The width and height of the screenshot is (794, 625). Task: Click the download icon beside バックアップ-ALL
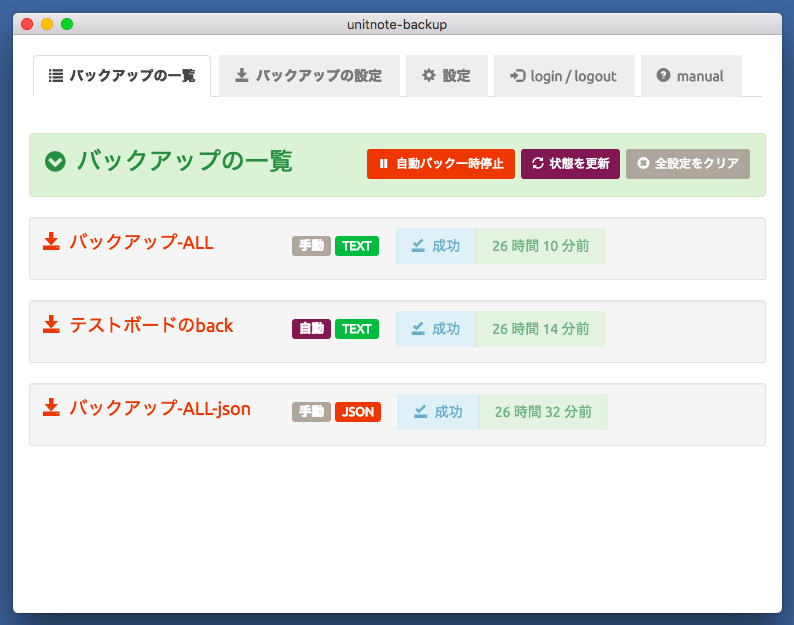pyautogui.click(x=51, y=241)
